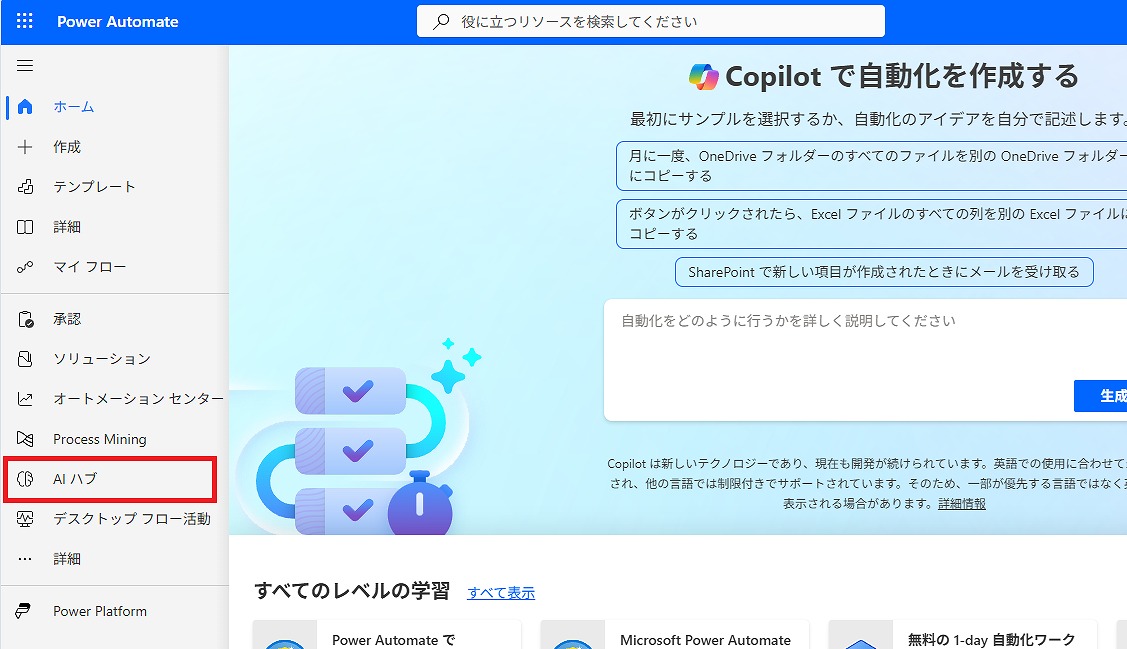Open the app launcher waffle icon
Image resolution: width=1127 pixels, height=649 pixels.
pyautogui.click(x=25, y=21)
